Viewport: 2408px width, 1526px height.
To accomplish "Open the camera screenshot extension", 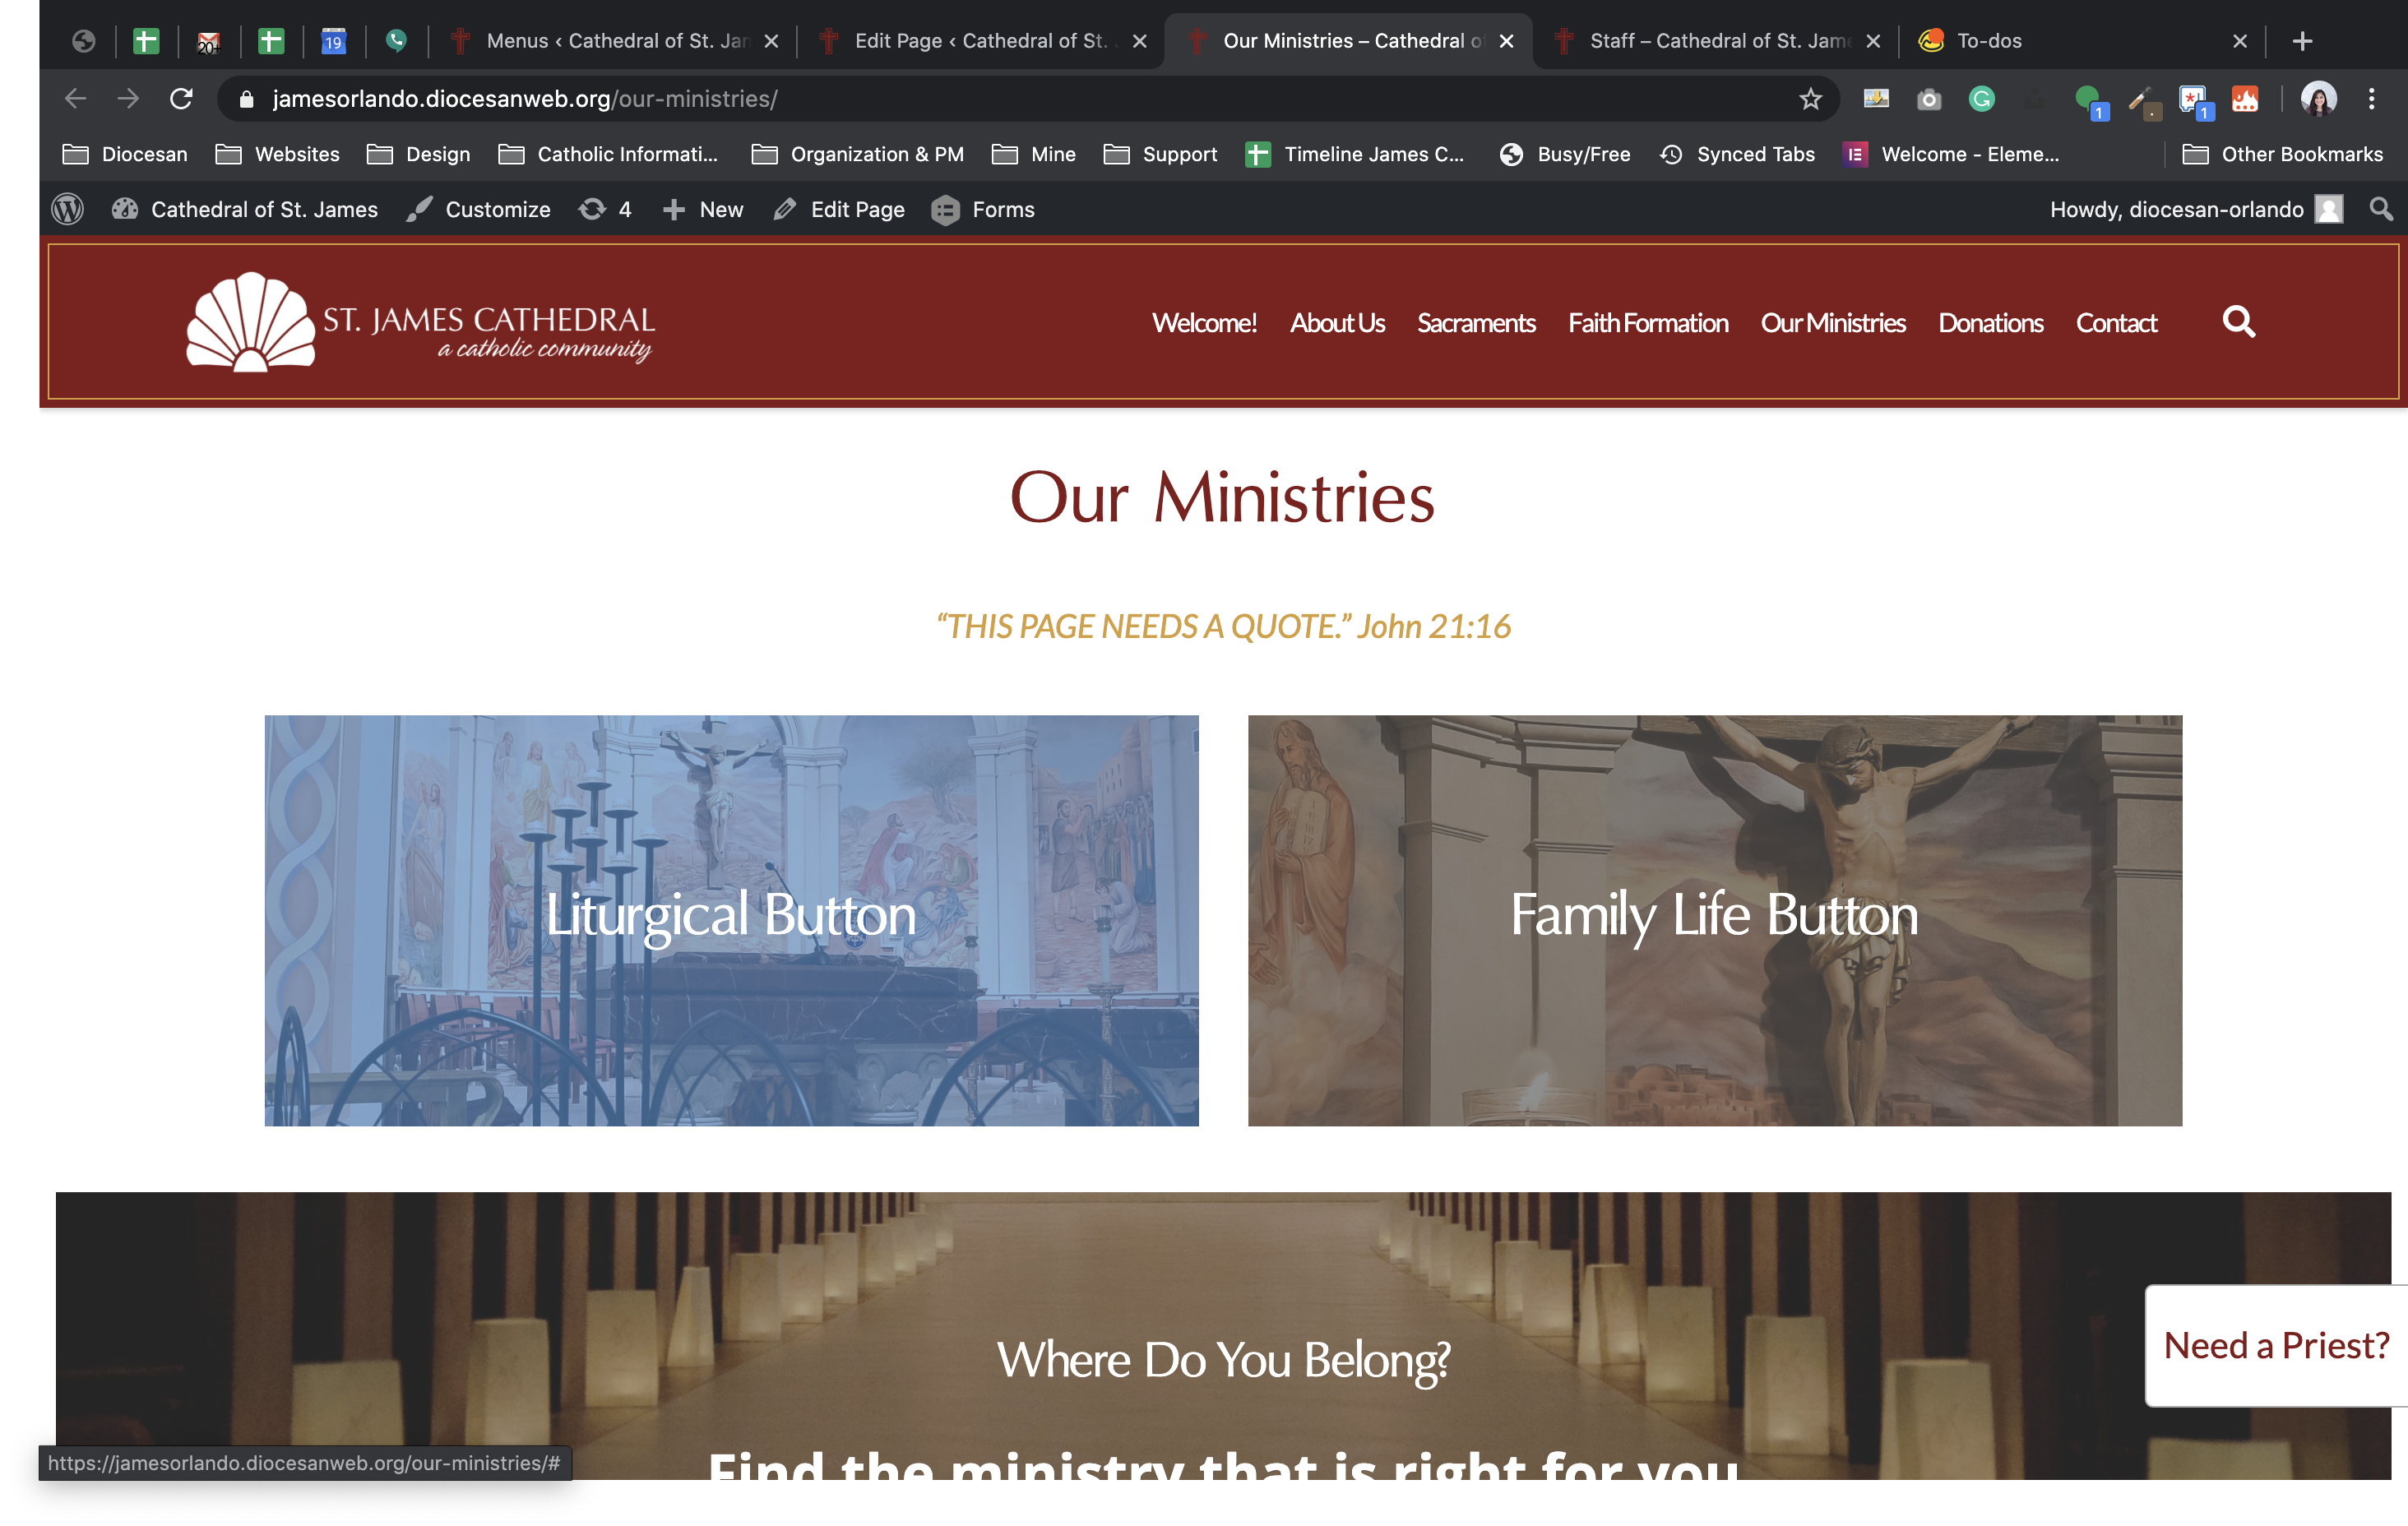I will 1929,99.
